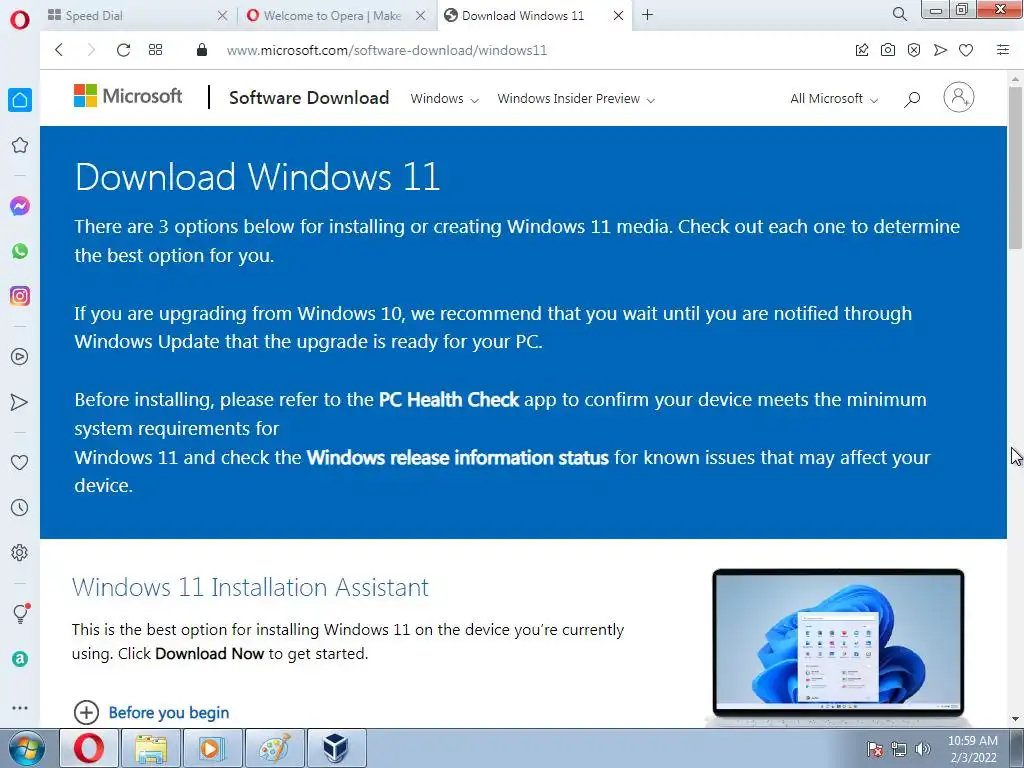Close the Welcome to Opera tab
1024x768 pixels.
pos(421,15)
